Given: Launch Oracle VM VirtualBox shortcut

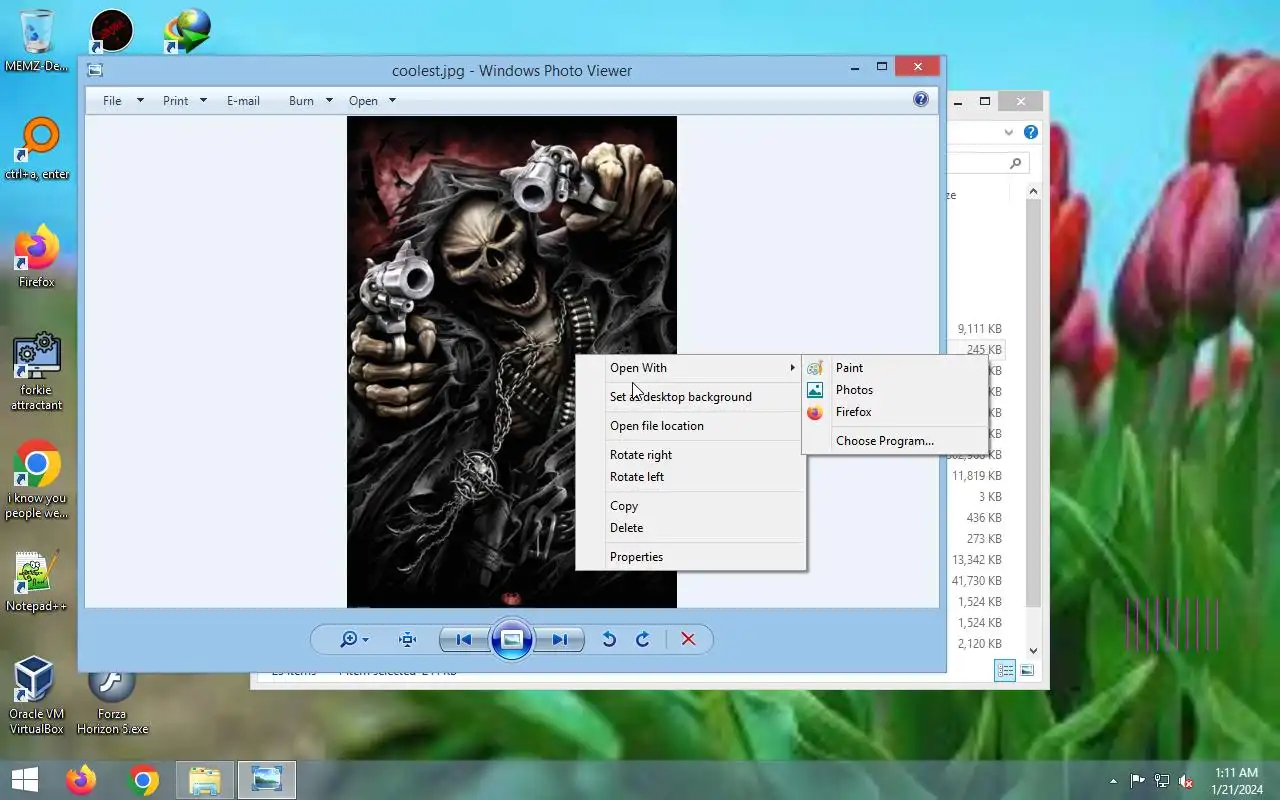Looking at the screenshot, I should click(x=37, y=695).
